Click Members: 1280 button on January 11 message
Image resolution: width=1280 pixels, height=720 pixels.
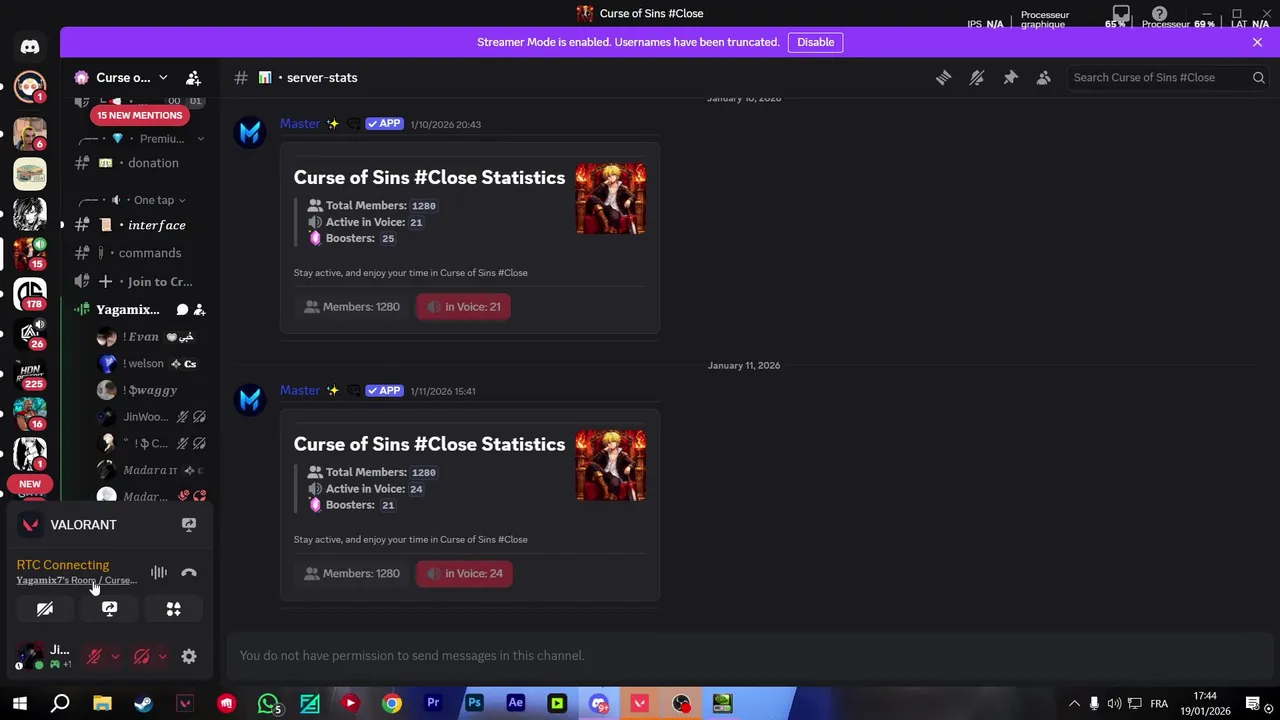352,573
